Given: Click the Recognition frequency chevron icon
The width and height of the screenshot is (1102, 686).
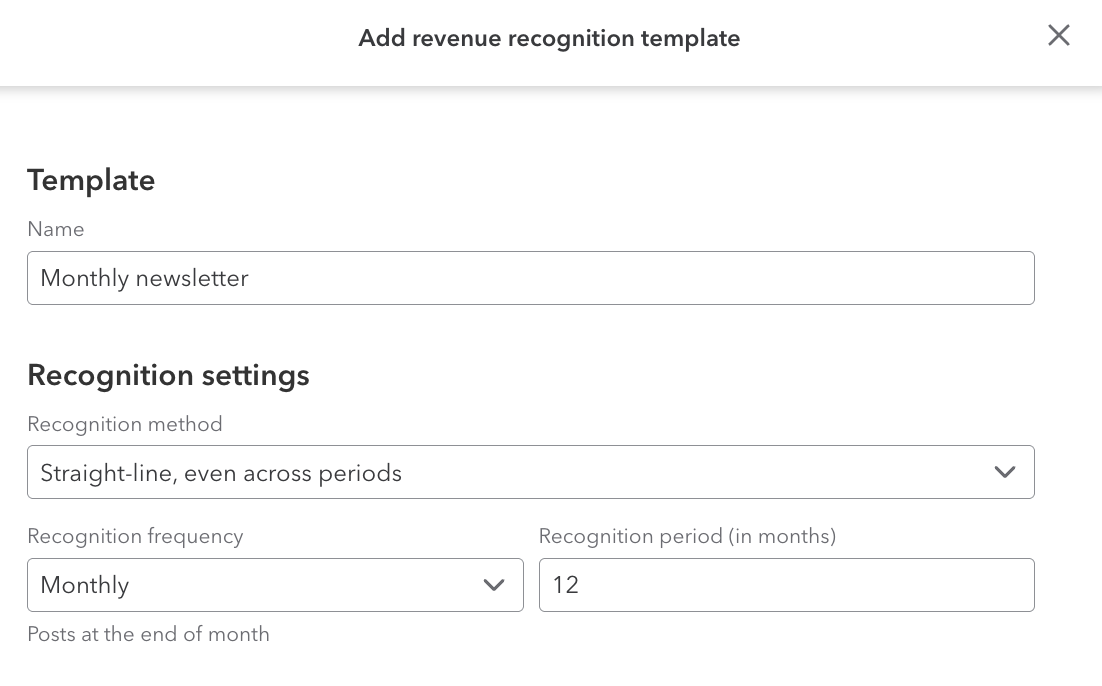Looking at the screenshot, I should (494, 585).
